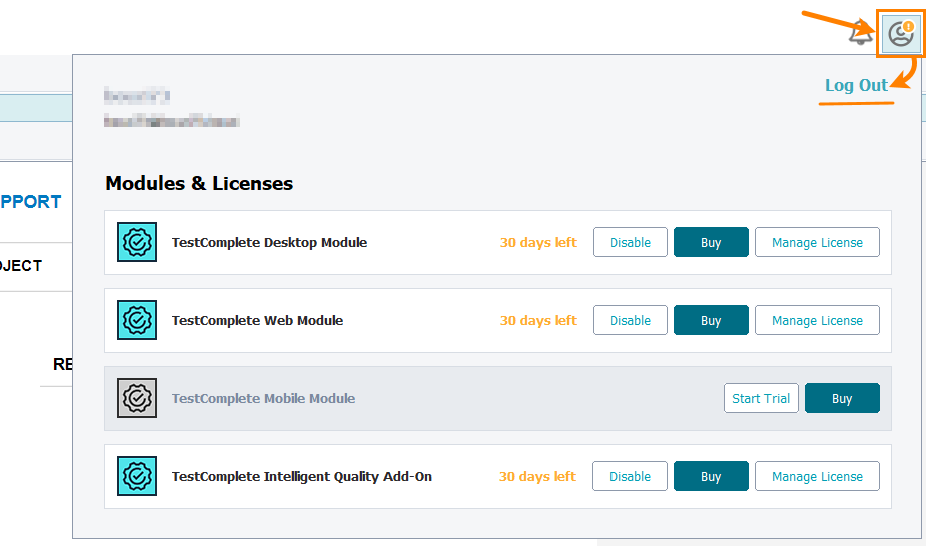The height and width of the screenshot is (546, 926).
Task: Buy the TestComplete Mobile Module
Action: [x=842, y=399]
